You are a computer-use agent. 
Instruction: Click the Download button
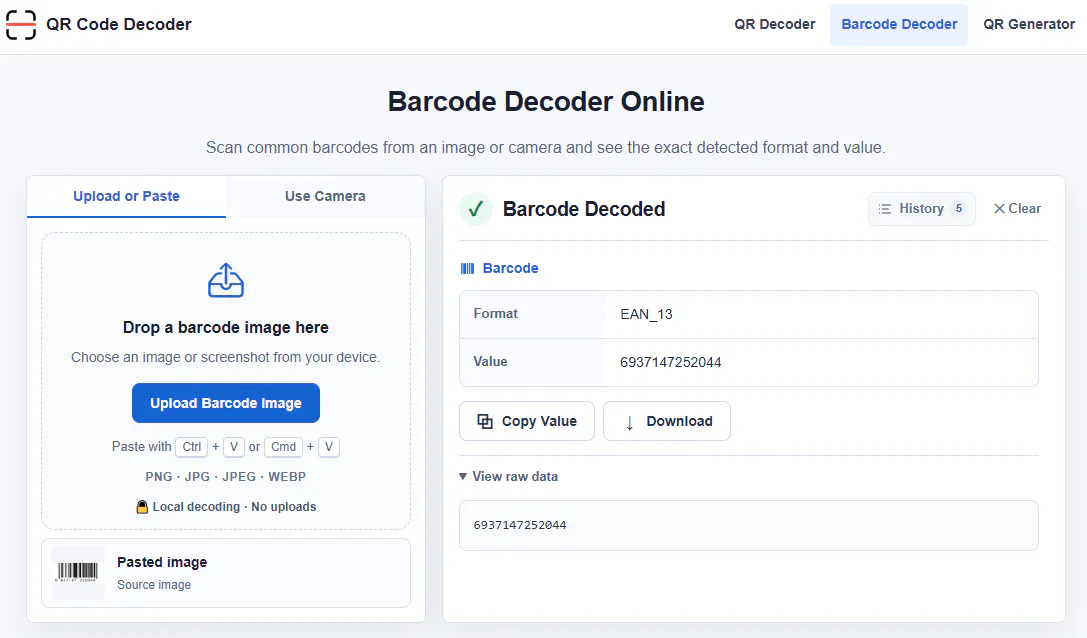(x=667, y=421)
